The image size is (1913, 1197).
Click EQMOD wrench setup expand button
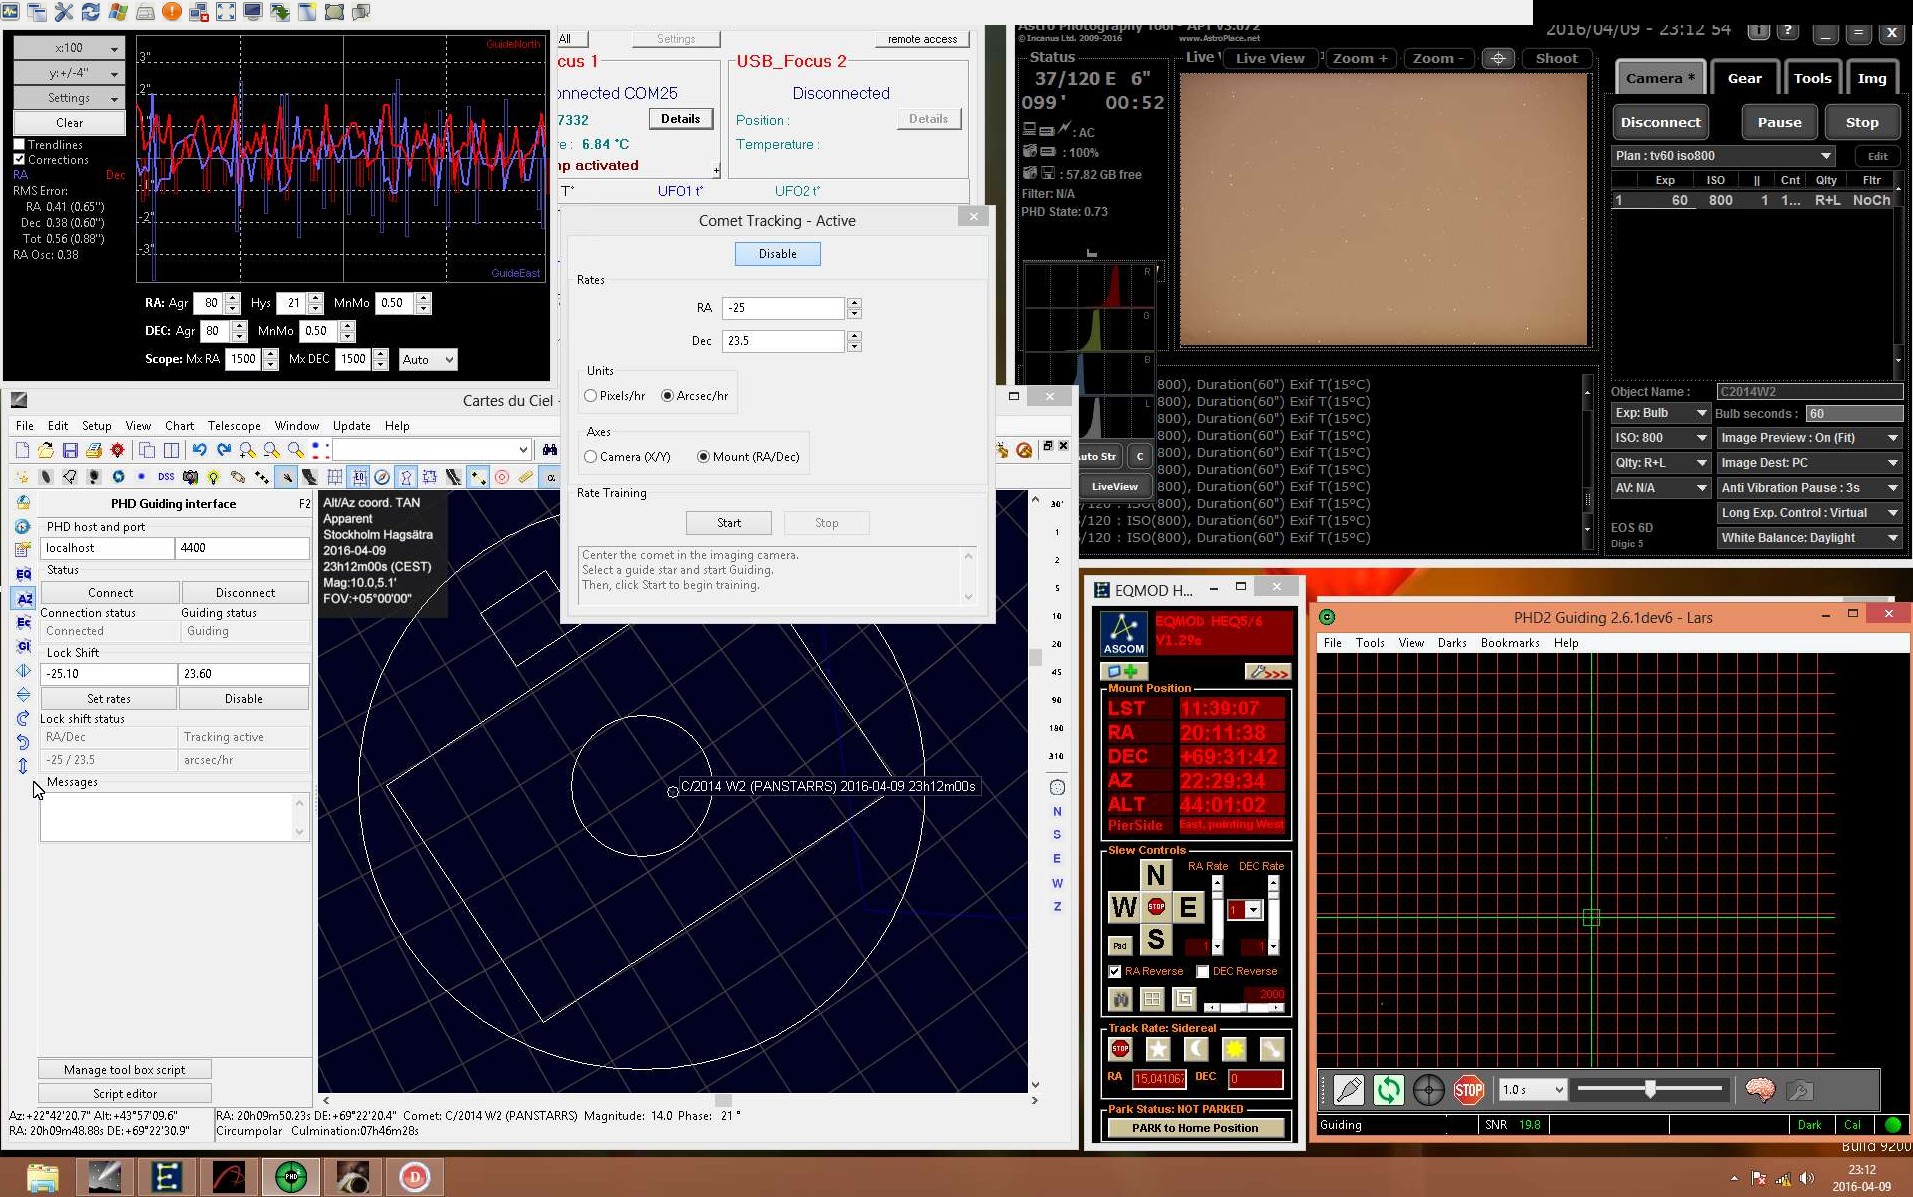click(x=1268, y=672)
